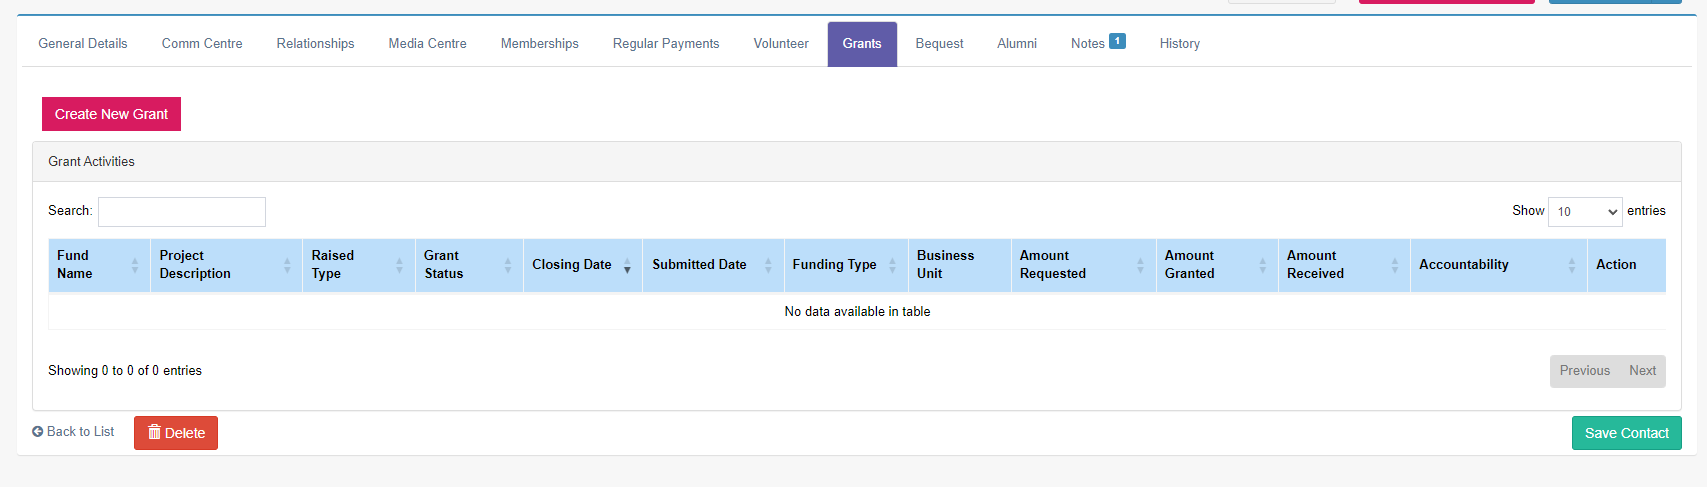Sort by Closing Date column
The image size is (1707, 487).
(583, 265)
